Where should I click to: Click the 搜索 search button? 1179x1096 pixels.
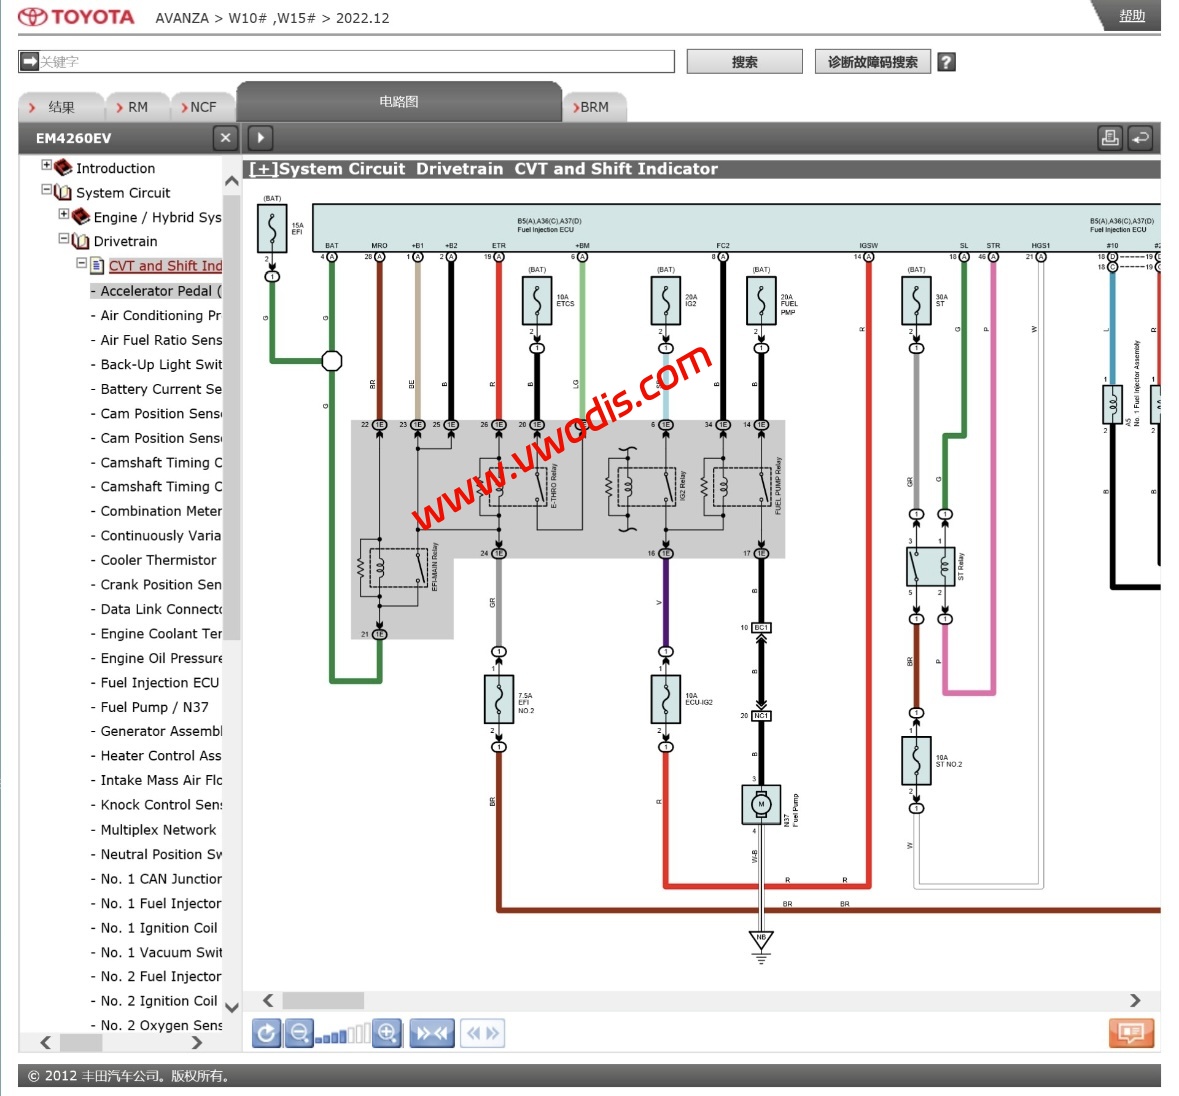744,62
